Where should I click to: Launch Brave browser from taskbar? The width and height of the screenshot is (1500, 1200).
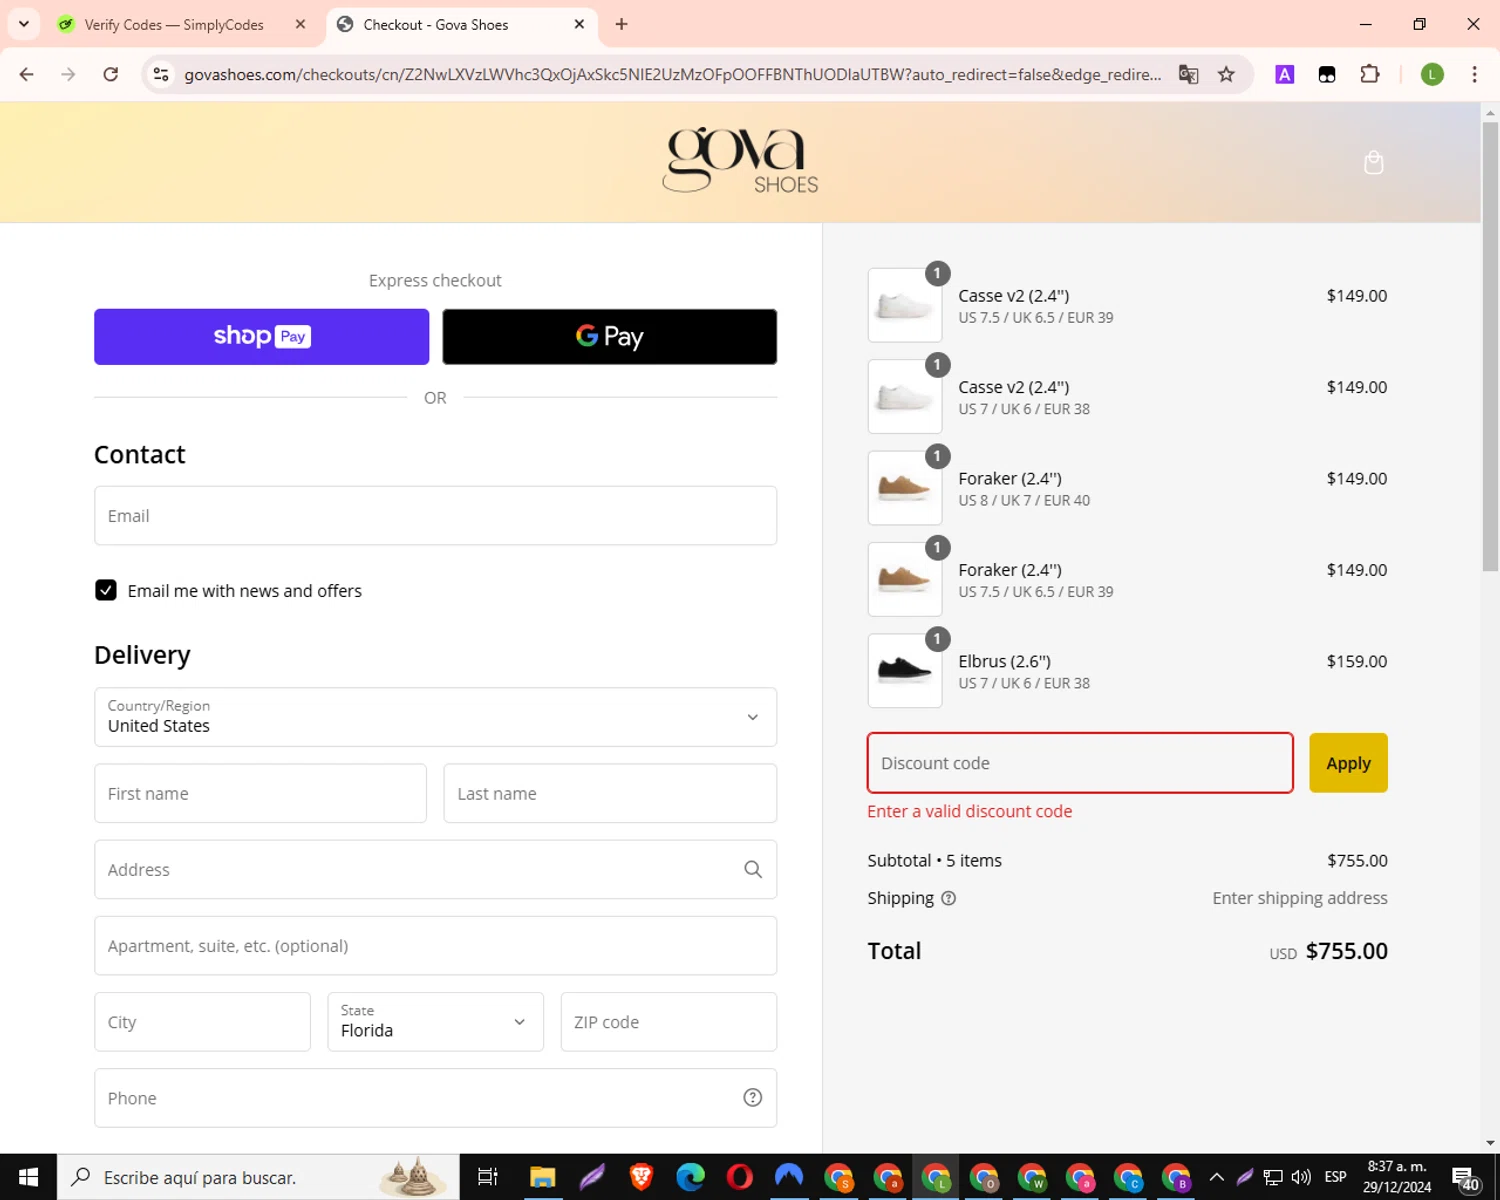click(641, 1177)
